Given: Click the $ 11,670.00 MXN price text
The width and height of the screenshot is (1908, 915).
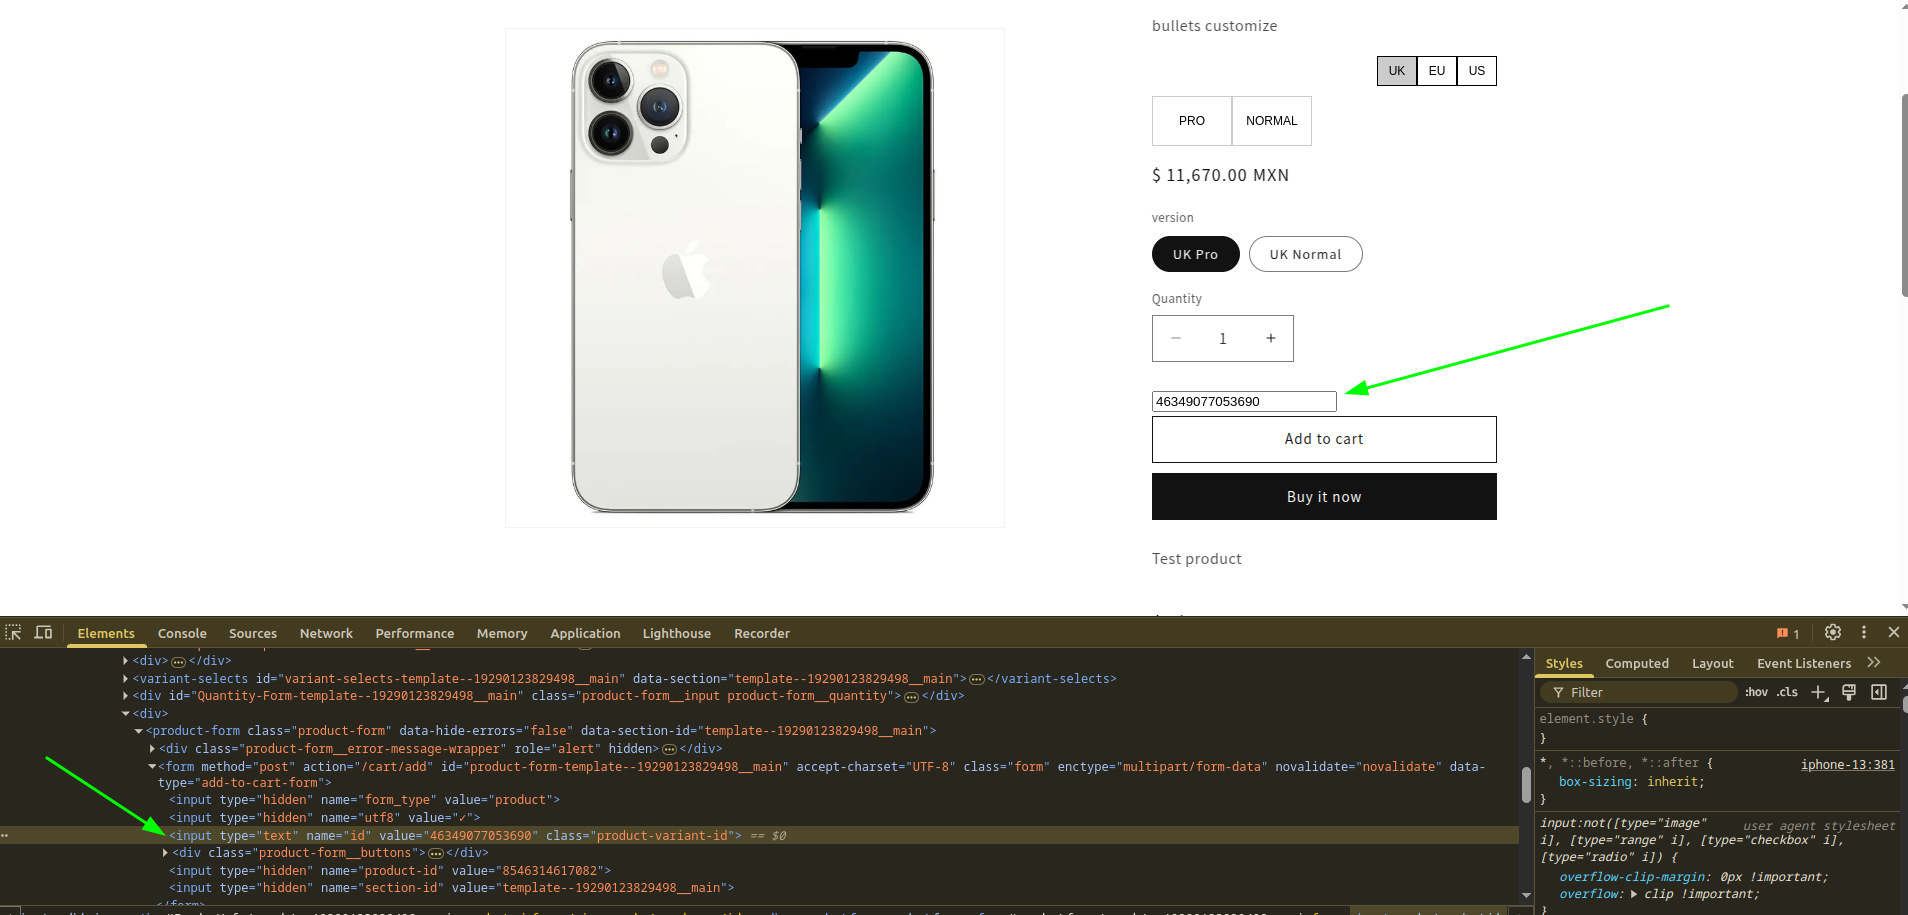Looking at the screenshot, I should (1220, 175).
